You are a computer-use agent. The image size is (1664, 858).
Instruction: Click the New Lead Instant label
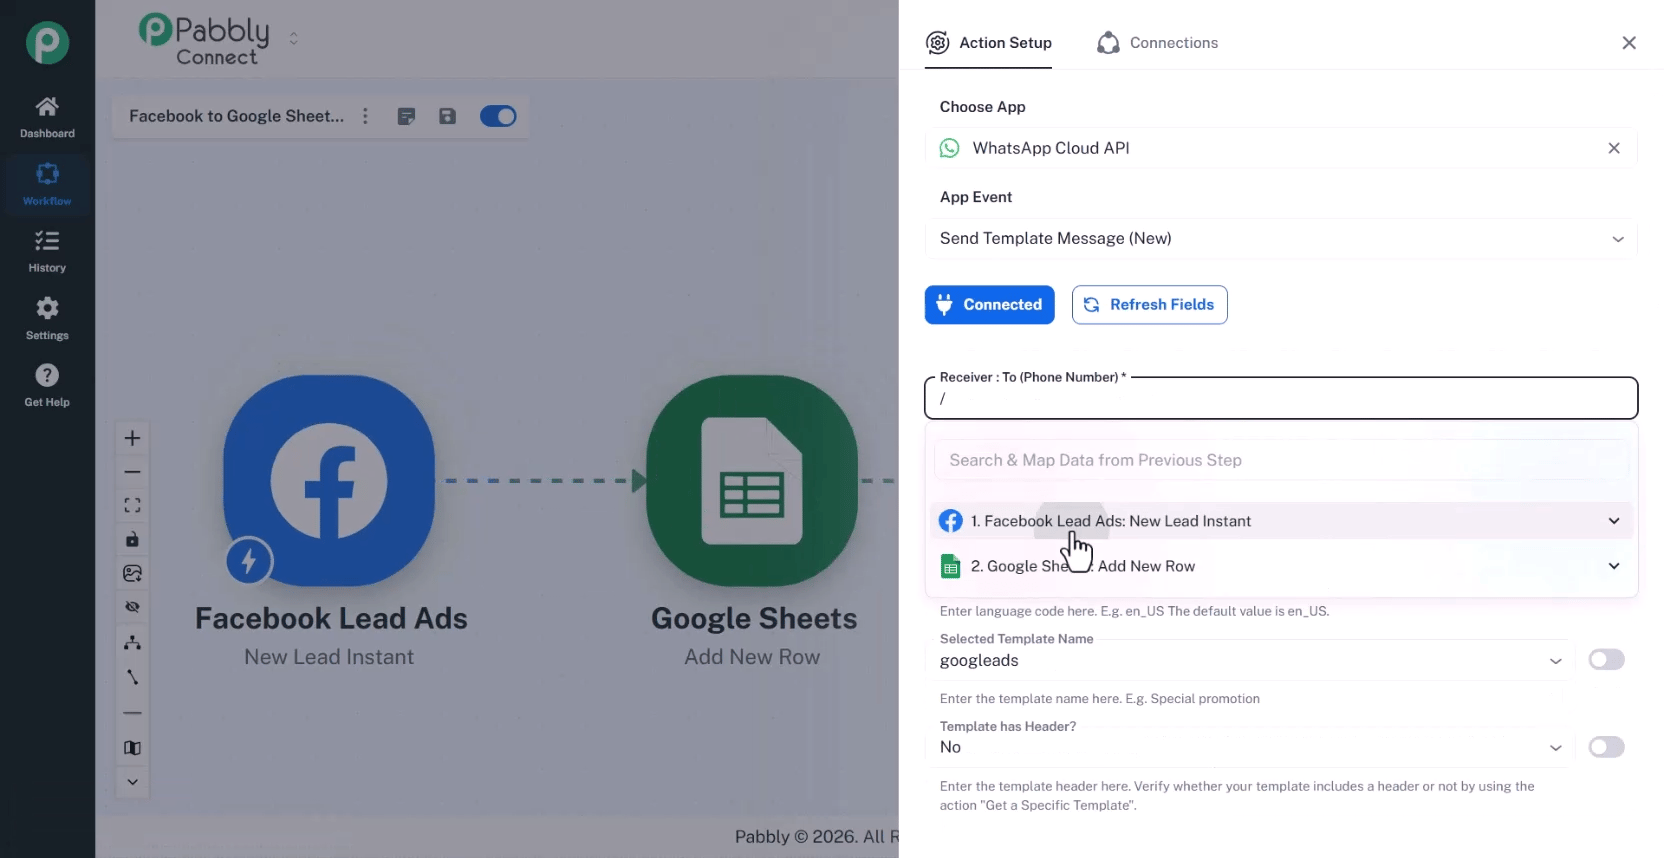329,657
